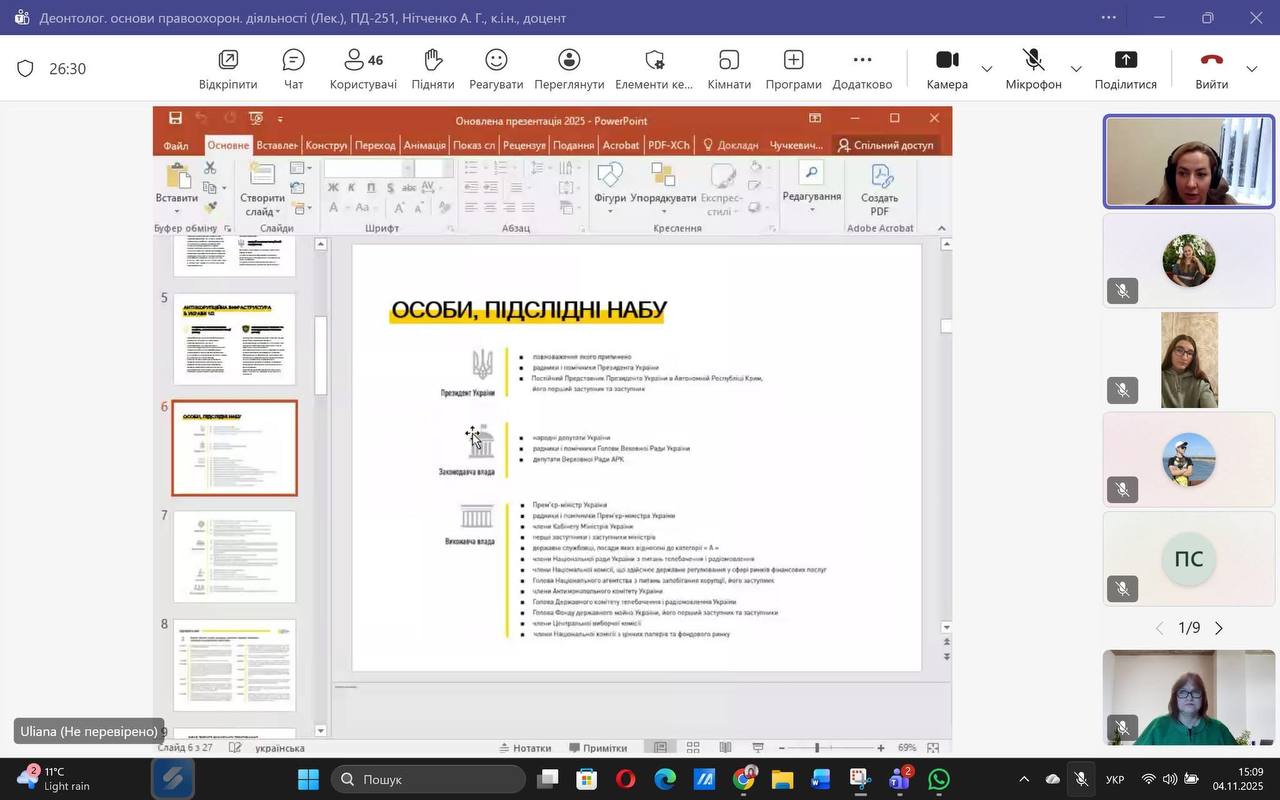This screenshot has width=1280, height=800.
Task: Open the Реагувати reactions menu
Action: click(496, 69)
